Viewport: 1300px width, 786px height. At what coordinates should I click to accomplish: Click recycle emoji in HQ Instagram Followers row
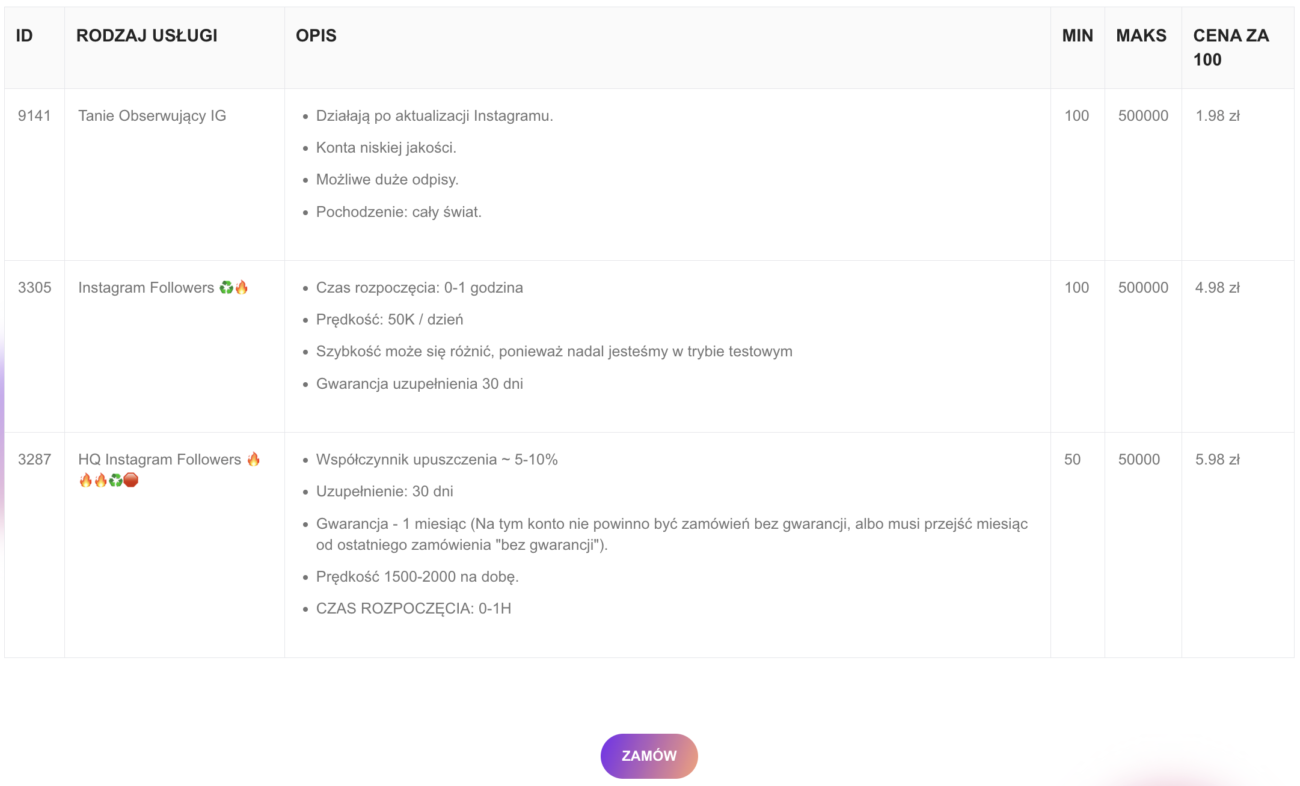115,480
